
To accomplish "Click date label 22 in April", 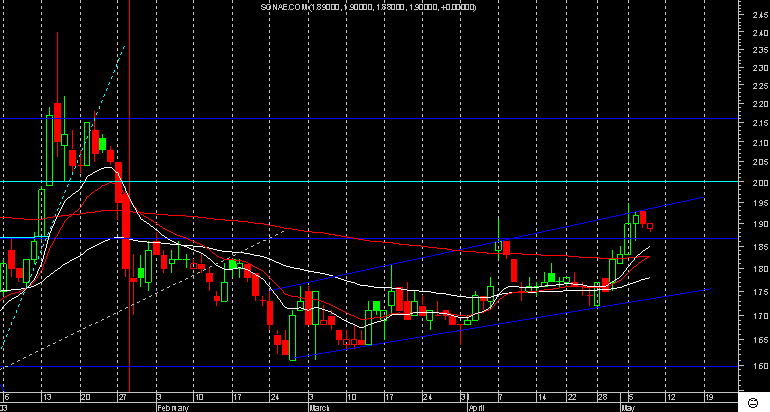I will click(572, 397).
